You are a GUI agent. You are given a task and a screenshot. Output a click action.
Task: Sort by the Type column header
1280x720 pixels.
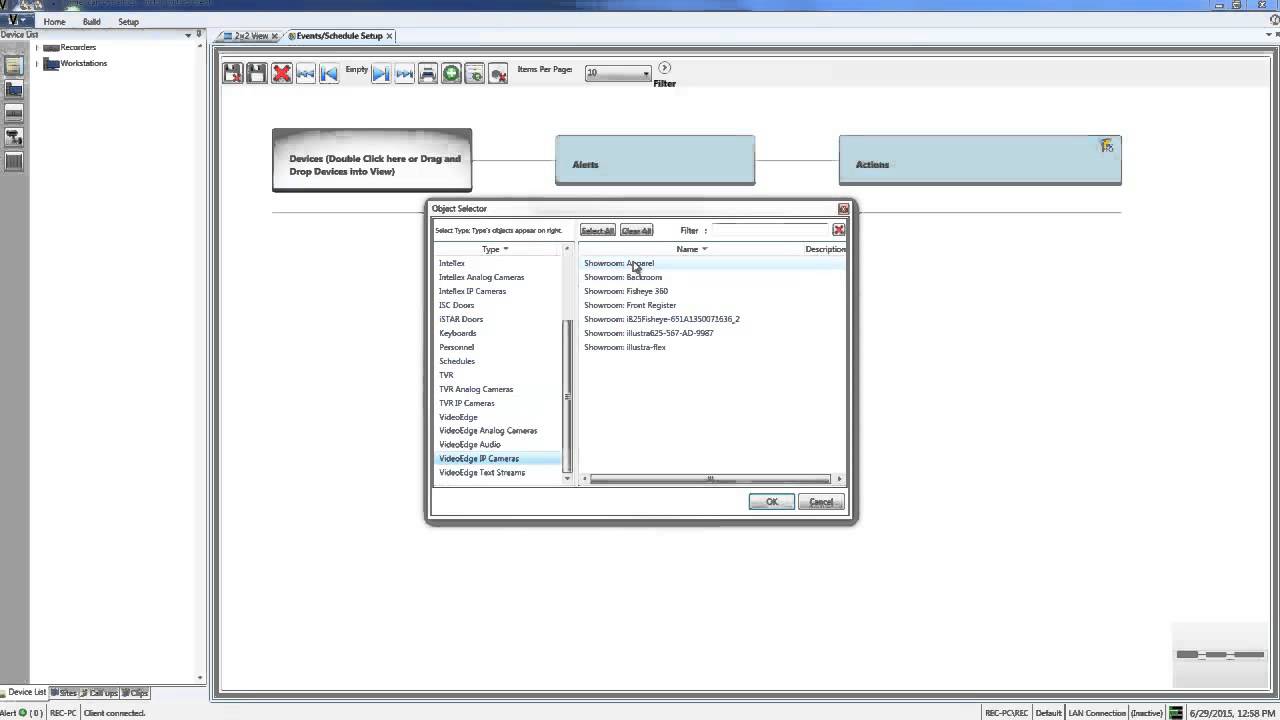[x=496, y=249]
